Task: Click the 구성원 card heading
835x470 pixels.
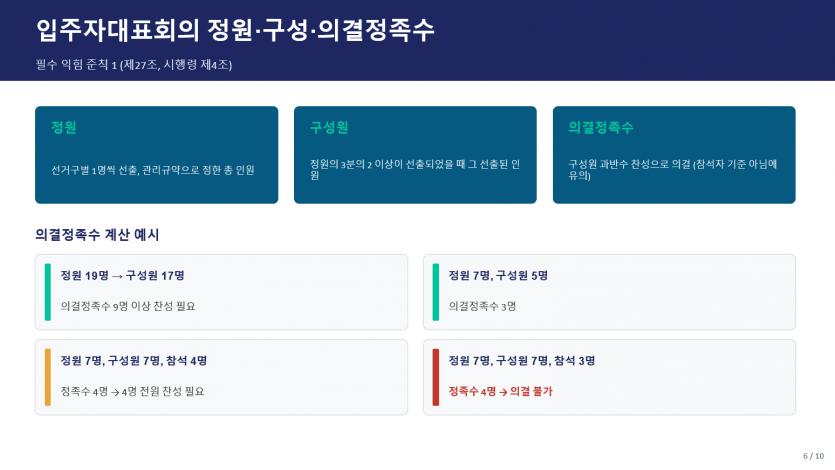Action: [x=329, y=128]
